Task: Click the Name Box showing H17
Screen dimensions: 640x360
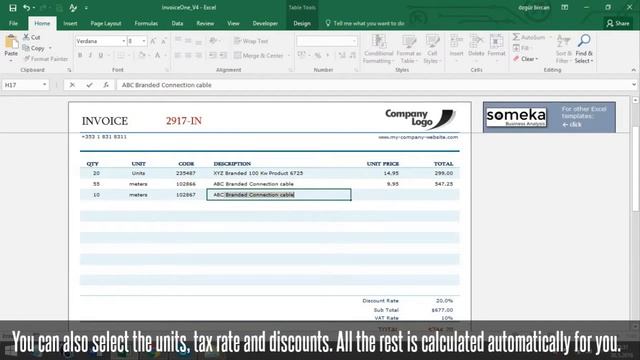Action: pos(22,85)
